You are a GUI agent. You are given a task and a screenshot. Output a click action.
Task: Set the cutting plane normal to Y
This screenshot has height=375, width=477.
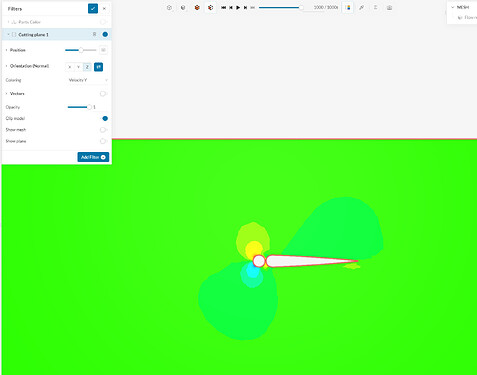click(78, 67)
